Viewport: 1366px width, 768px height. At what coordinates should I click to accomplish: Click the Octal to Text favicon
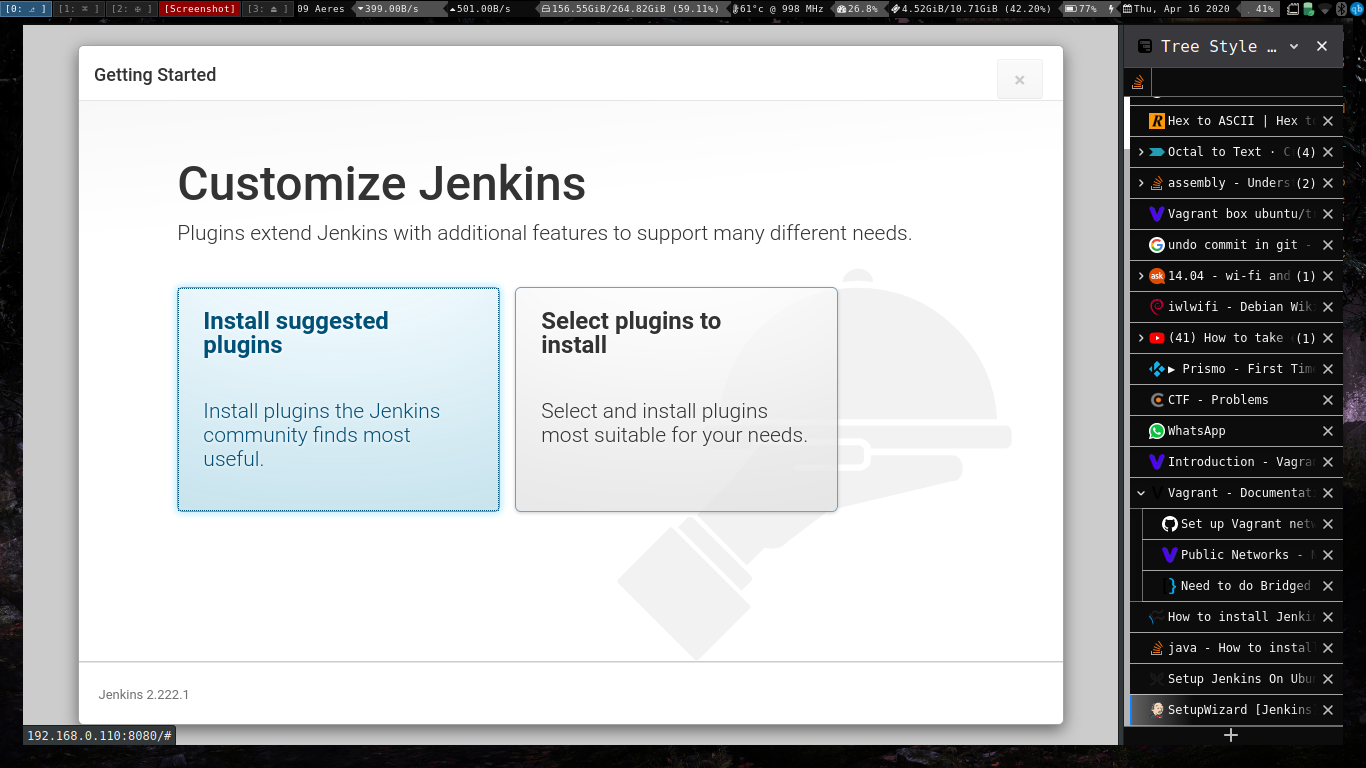(1157, 152)
